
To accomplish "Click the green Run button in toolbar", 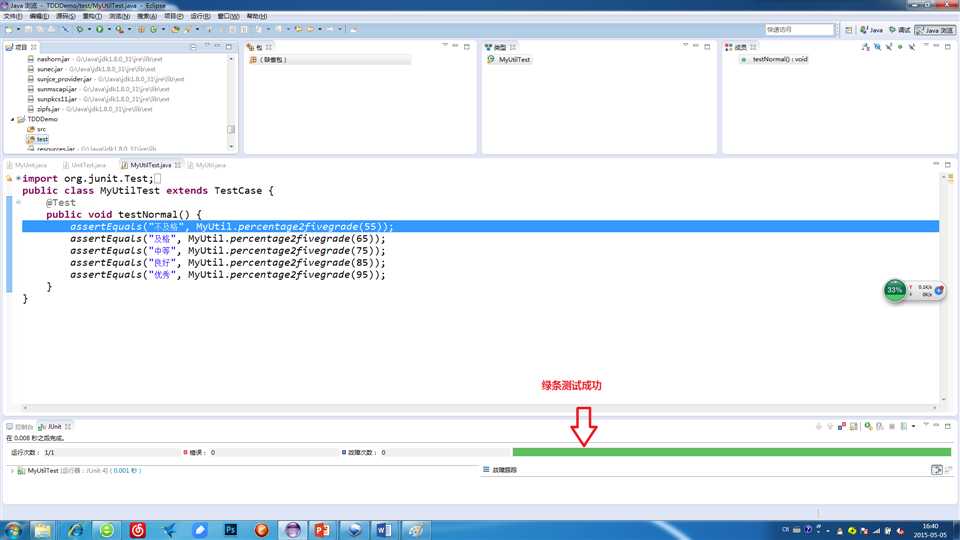I will [99, 29].
